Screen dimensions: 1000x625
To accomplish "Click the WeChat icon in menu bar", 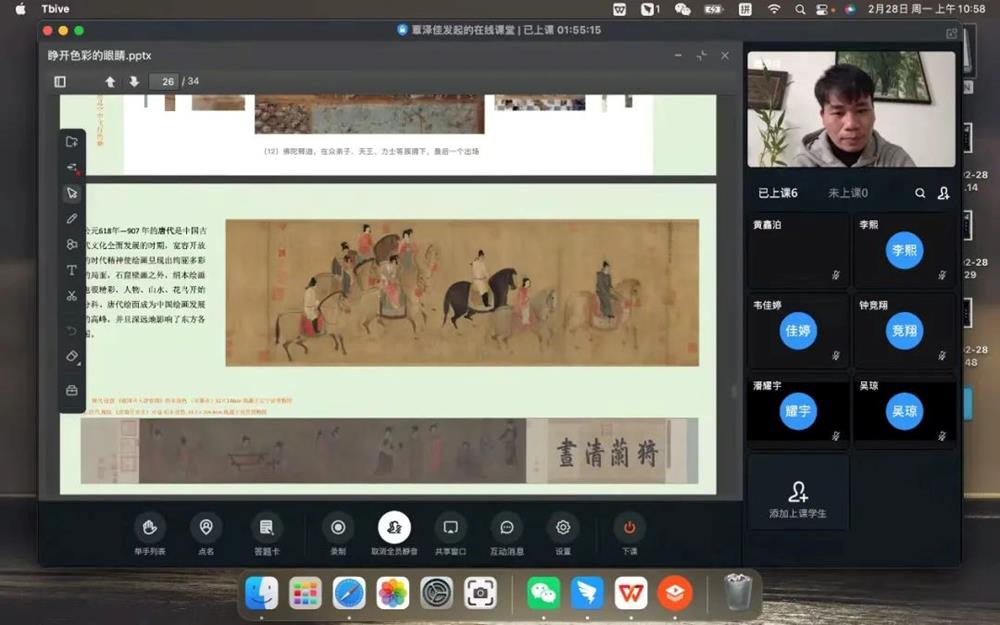I will tap(682, 9).
